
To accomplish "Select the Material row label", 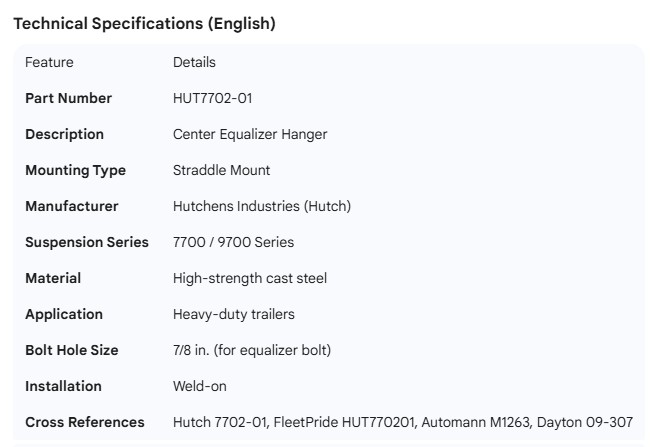I will 53,278.
